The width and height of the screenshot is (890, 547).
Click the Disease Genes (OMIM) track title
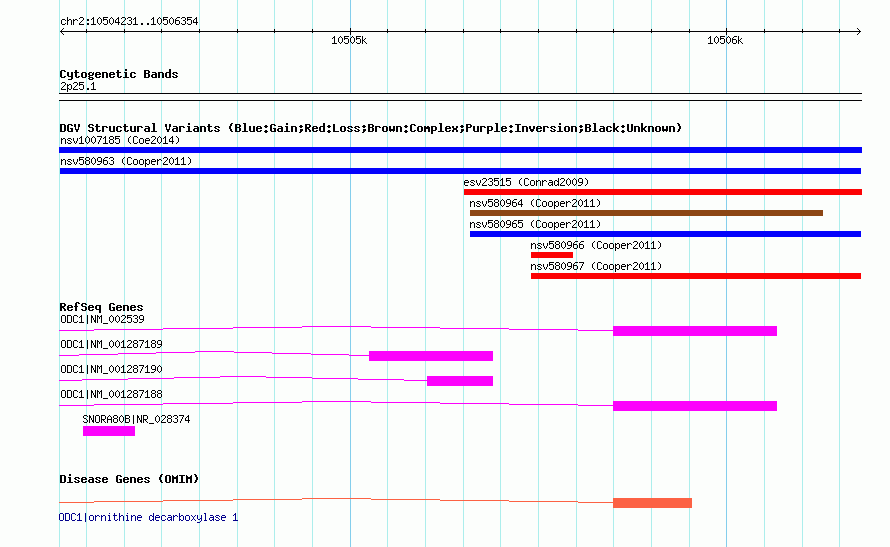click(x=129, y=479)
